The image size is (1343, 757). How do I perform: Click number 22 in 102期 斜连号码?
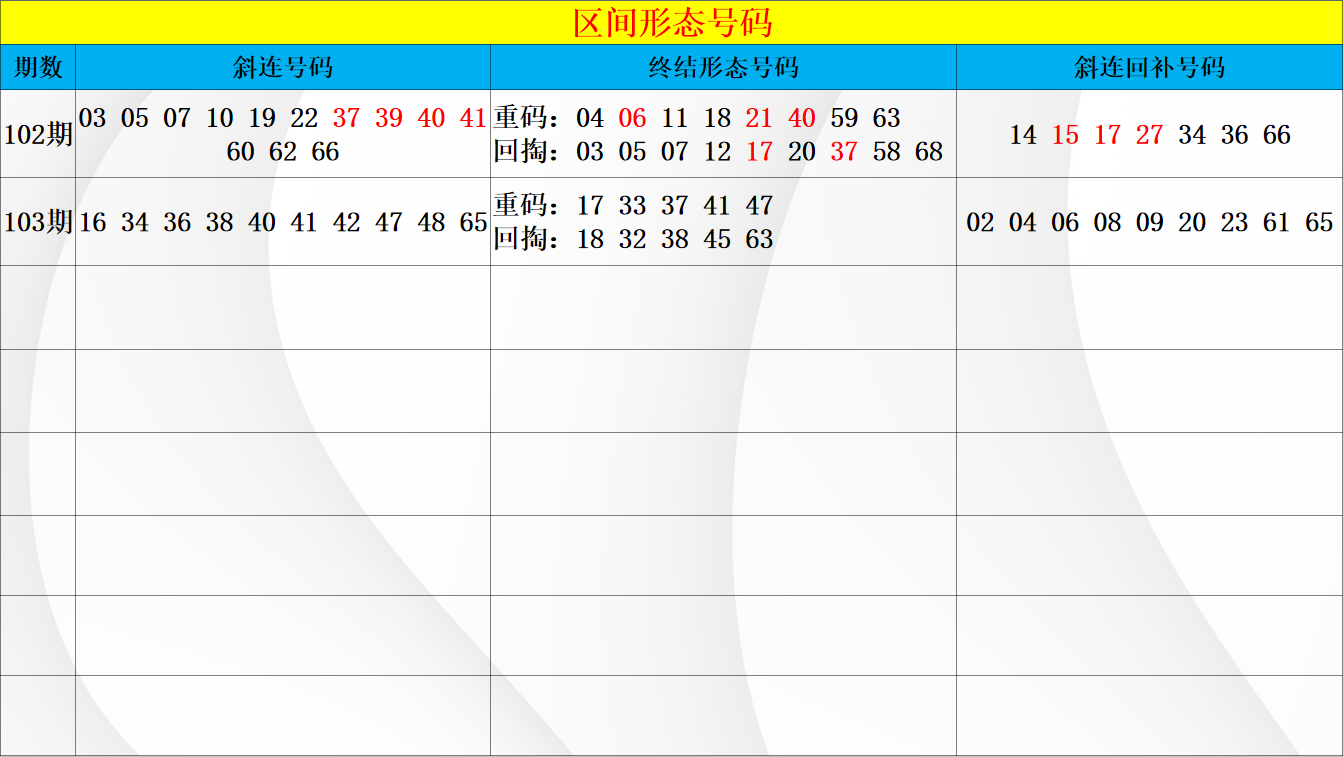pyautogui.click(x=304, y=118)
